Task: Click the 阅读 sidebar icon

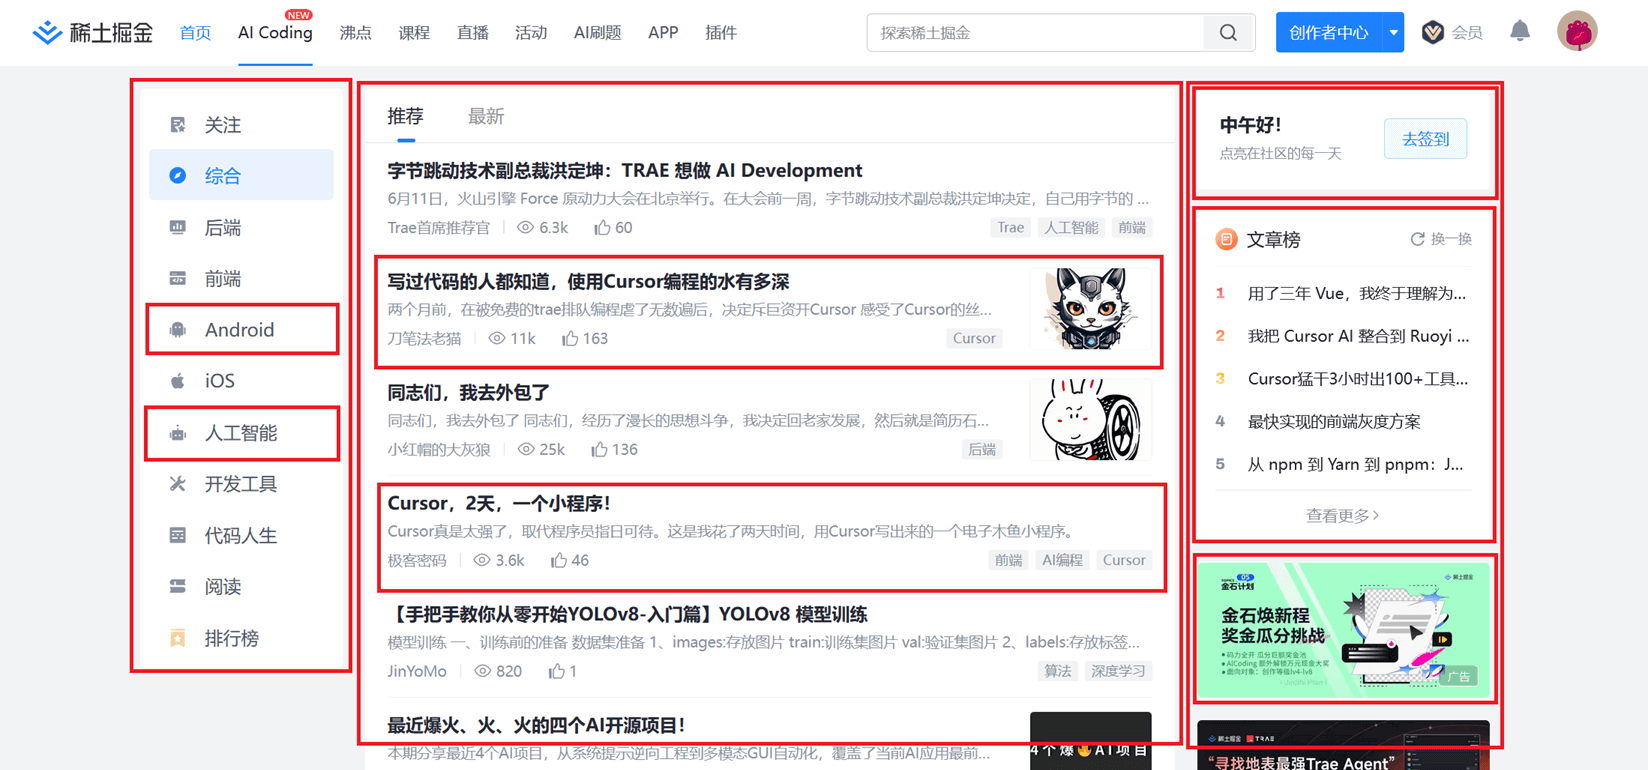Action: click(178, 587)
